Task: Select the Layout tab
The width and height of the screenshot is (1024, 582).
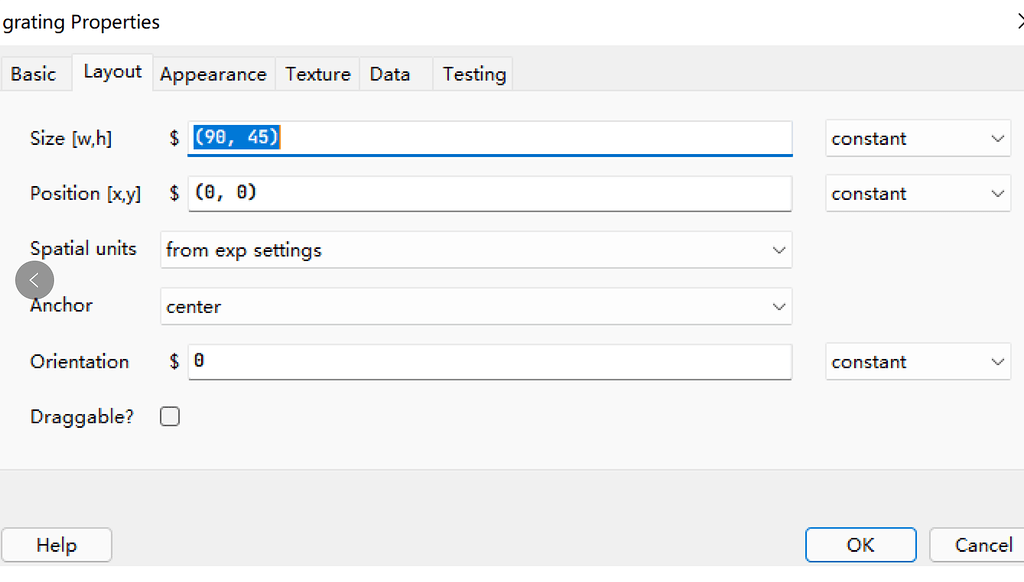Action: (111, 71)
